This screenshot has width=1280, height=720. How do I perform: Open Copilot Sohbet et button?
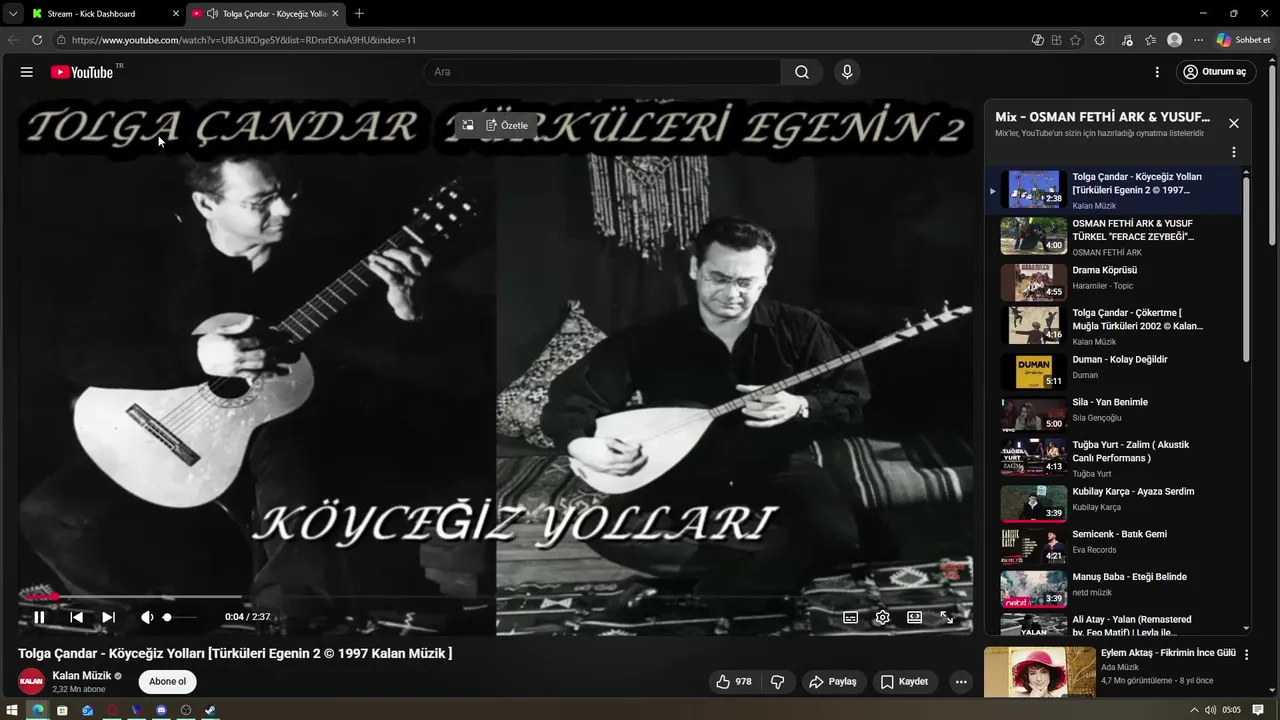click(1244, 40)
